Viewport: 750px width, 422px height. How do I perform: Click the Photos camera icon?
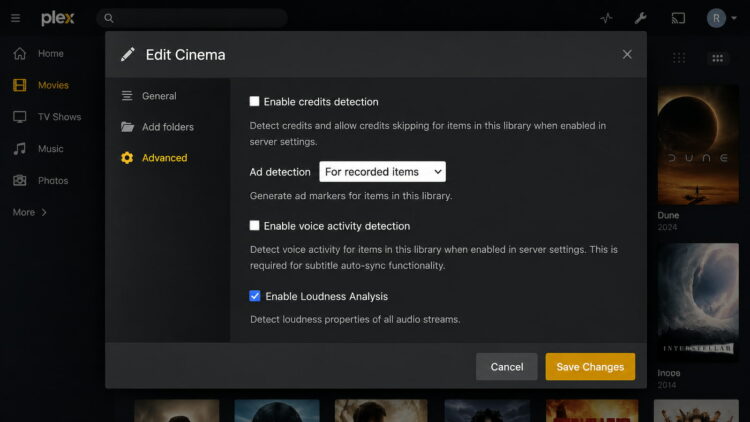pyautogui.click(x=20, y=180)
